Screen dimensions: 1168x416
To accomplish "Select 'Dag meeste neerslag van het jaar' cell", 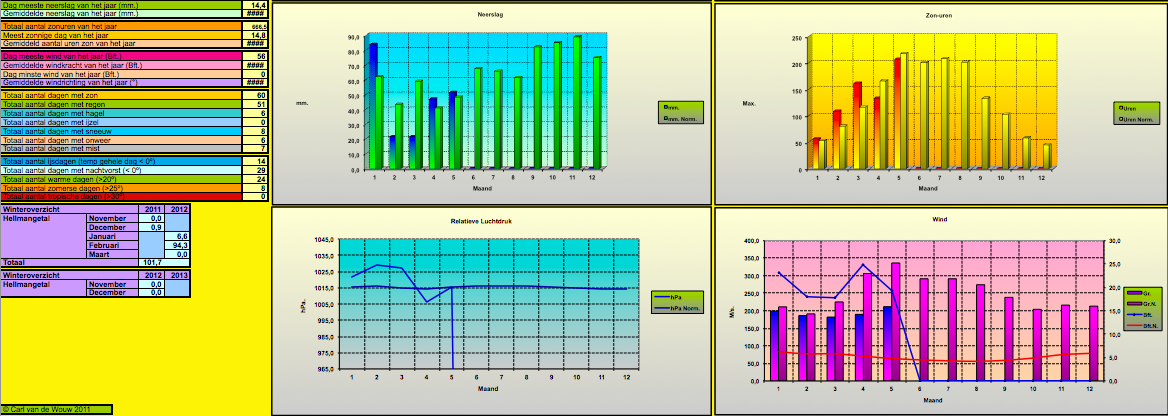I will (121, 4).
